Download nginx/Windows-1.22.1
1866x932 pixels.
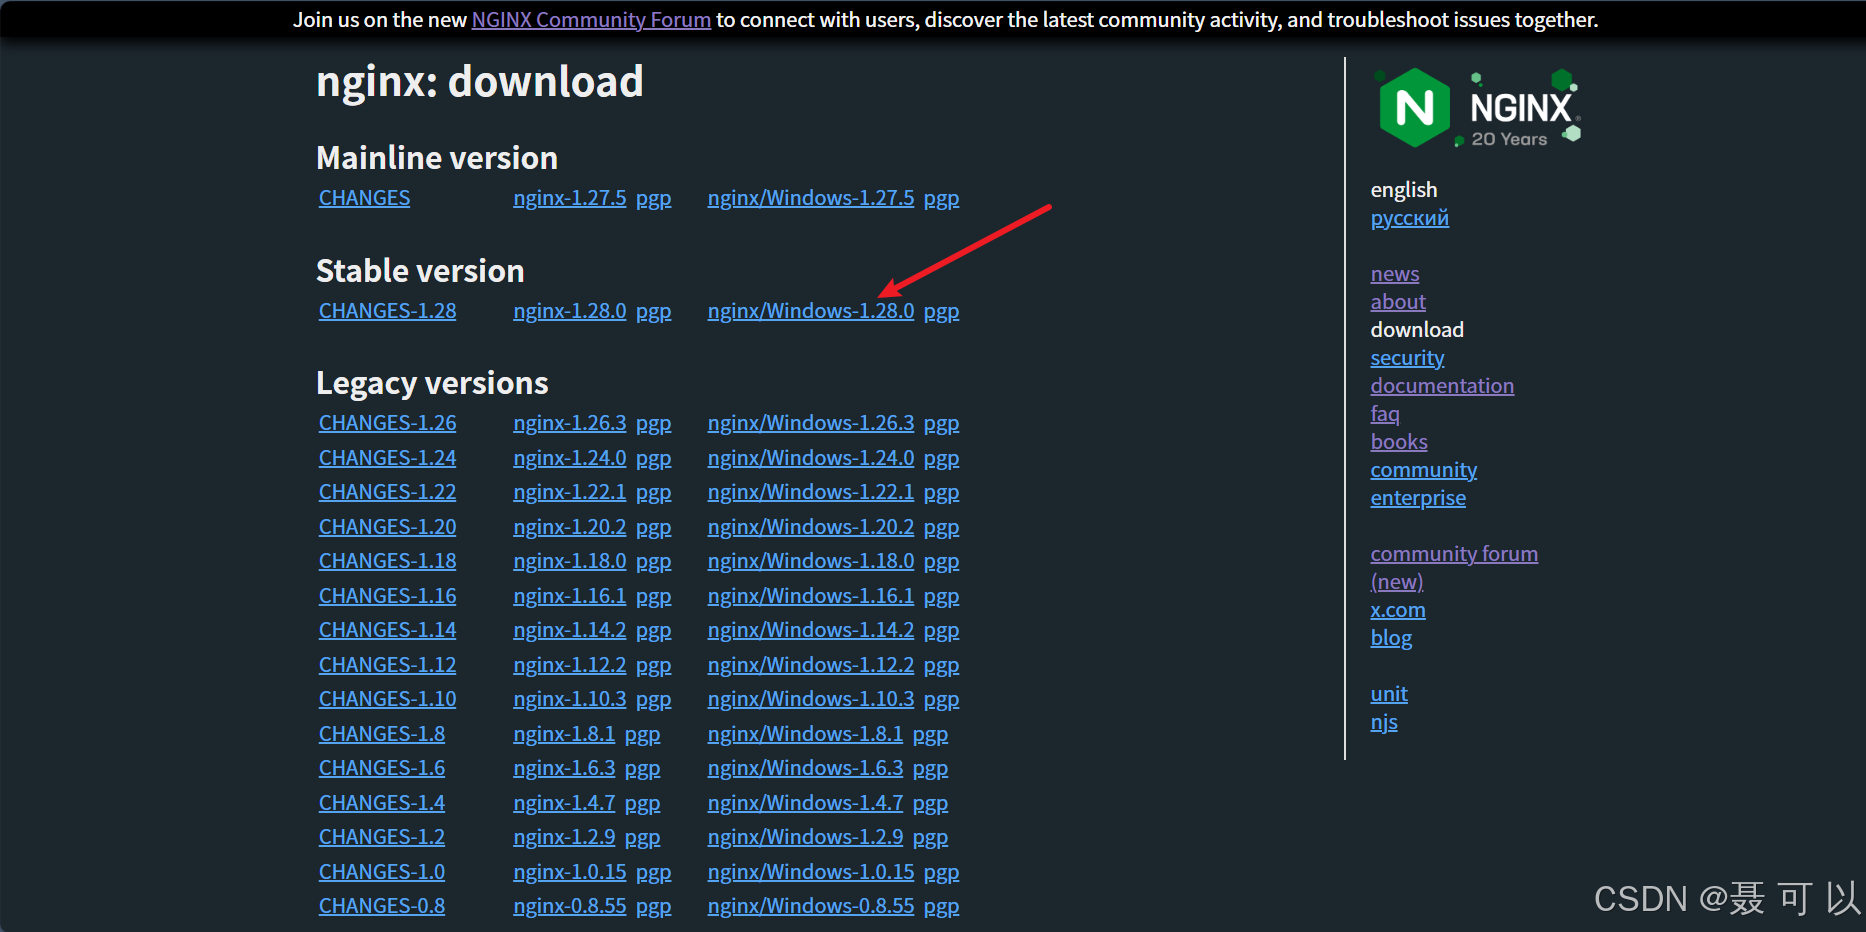coord(811,492)
